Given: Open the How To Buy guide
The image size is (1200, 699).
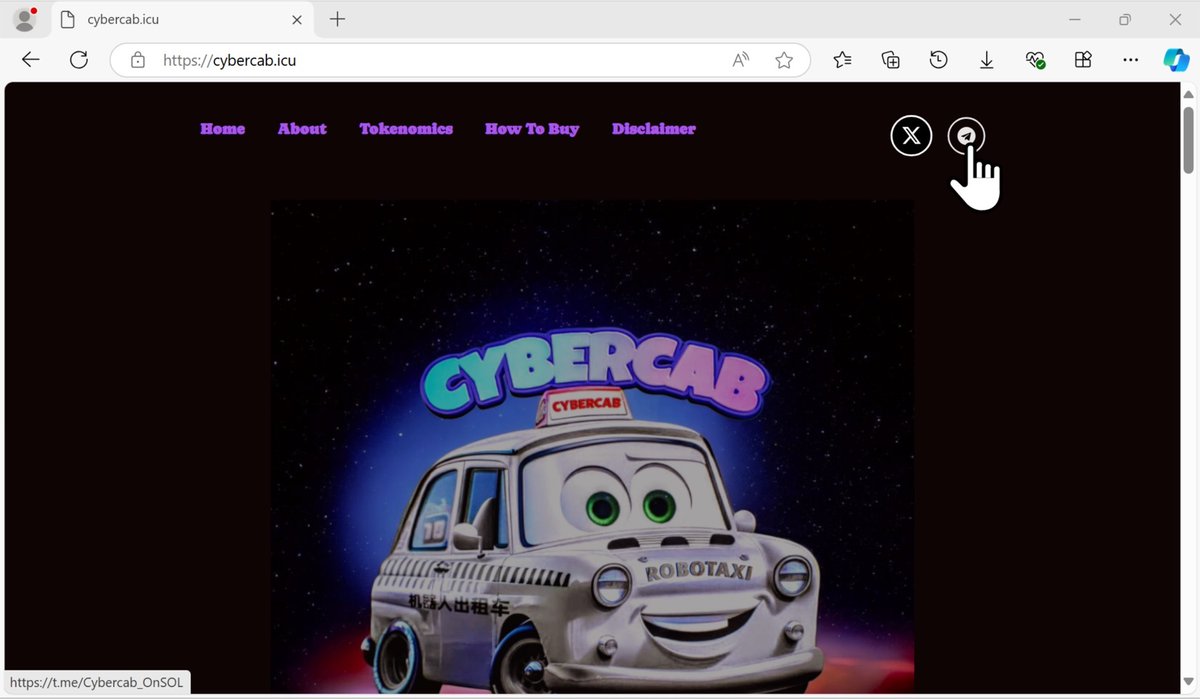Looking at the screenshot, I should (x=532, y=128).
